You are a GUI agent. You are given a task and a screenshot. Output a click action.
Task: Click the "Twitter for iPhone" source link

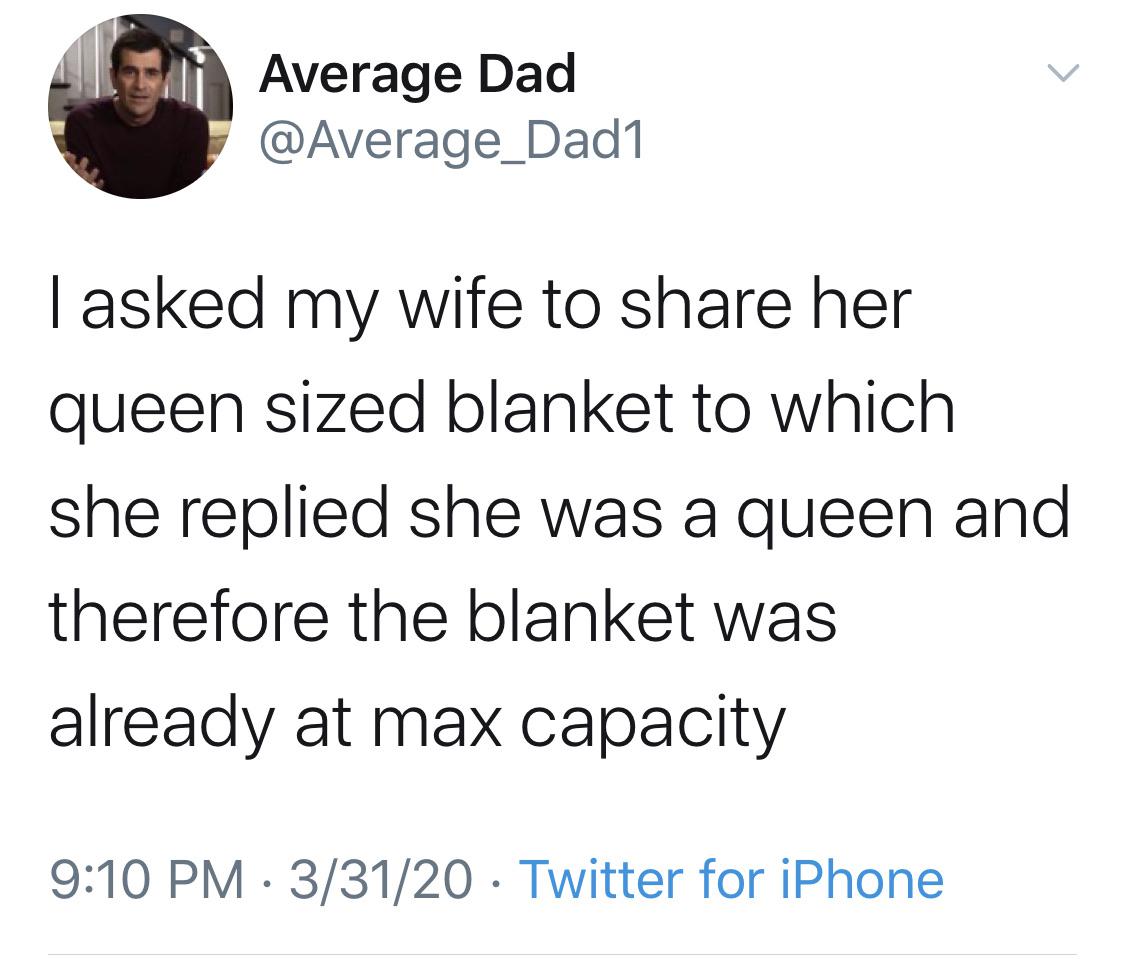point(731,880)
